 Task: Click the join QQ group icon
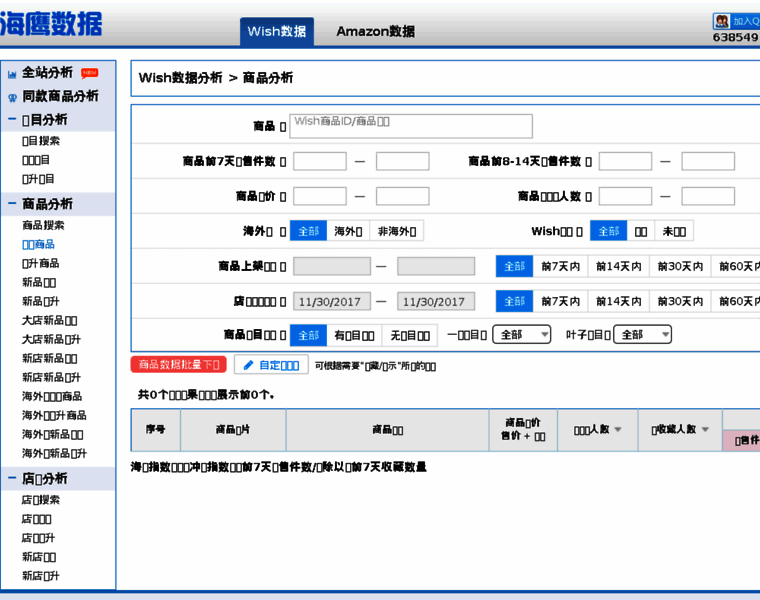720,21
